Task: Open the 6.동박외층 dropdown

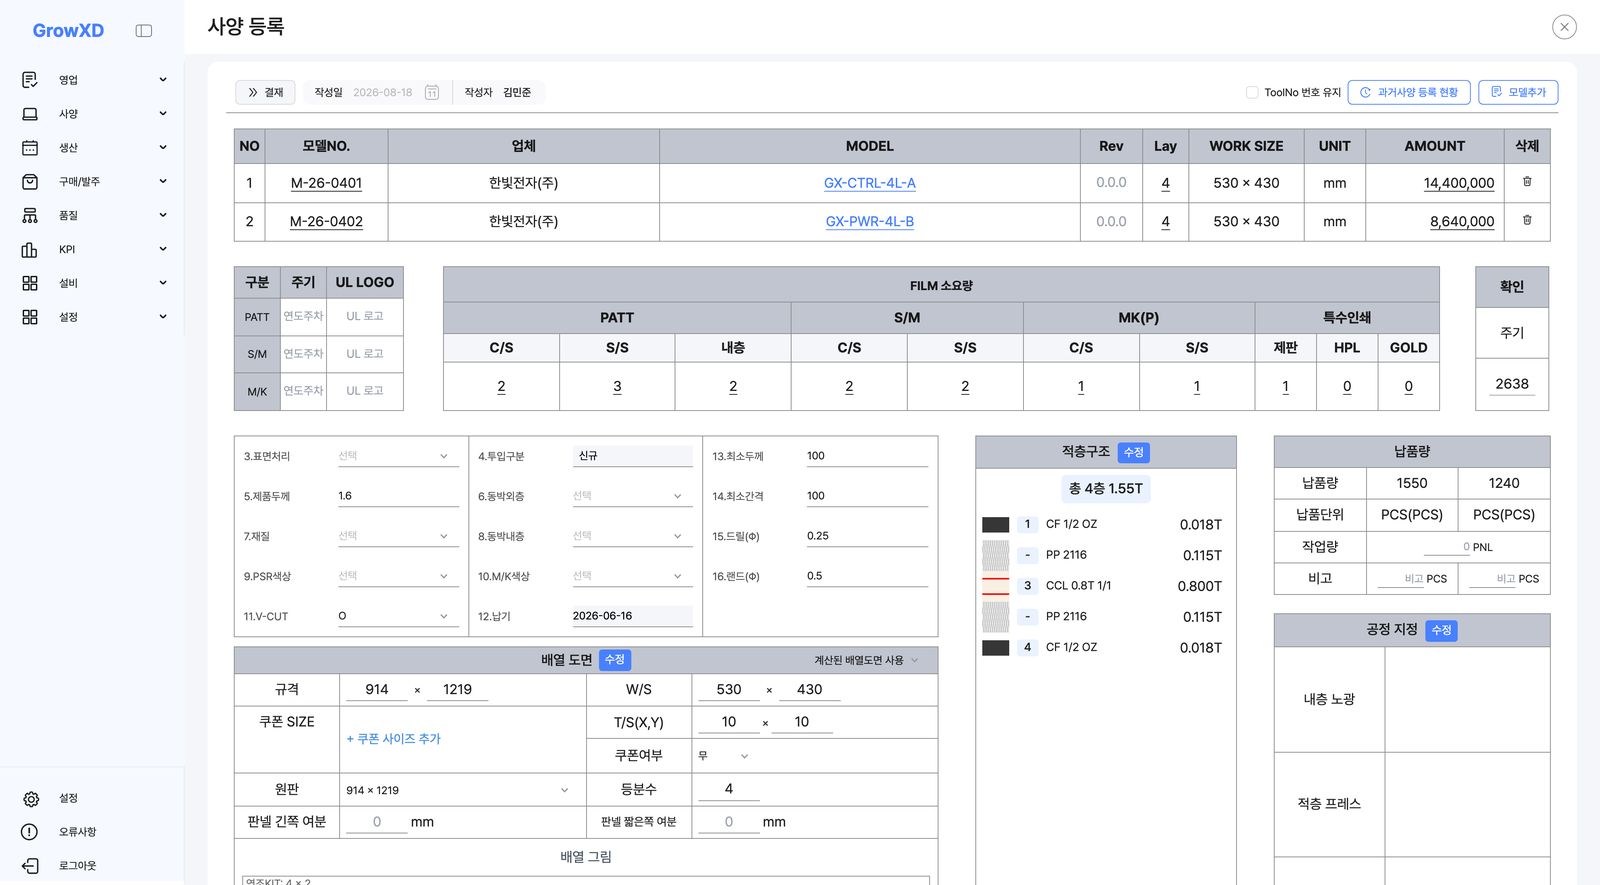Action: point(631,496)
